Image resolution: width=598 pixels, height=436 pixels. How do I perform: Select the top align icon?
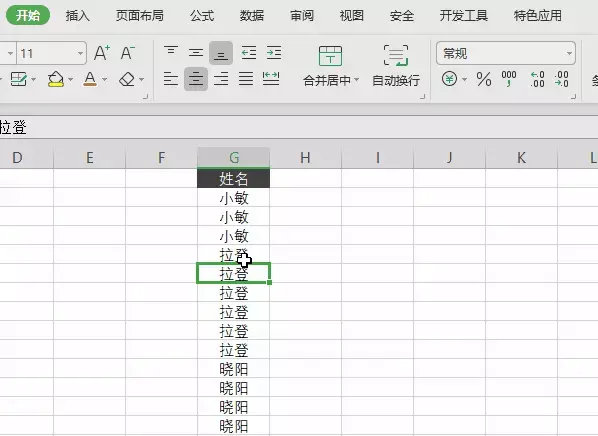(171, 52)
